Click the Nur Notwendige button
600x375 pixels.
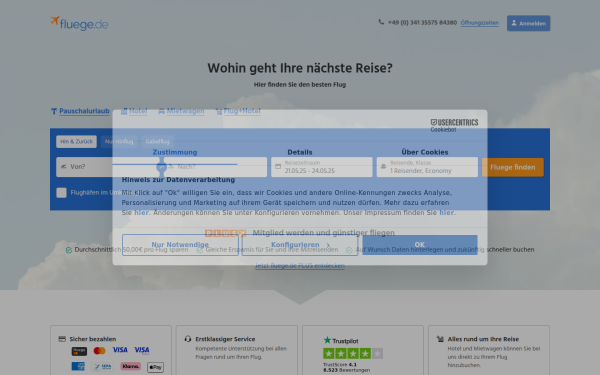pos(180,245)
